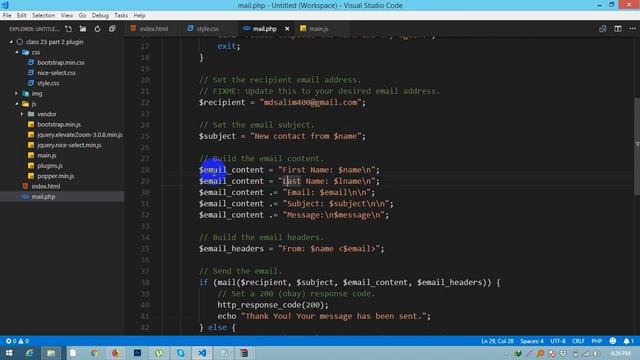
Task: Open style.css in the Explorer tree
Action: [48, 83]
